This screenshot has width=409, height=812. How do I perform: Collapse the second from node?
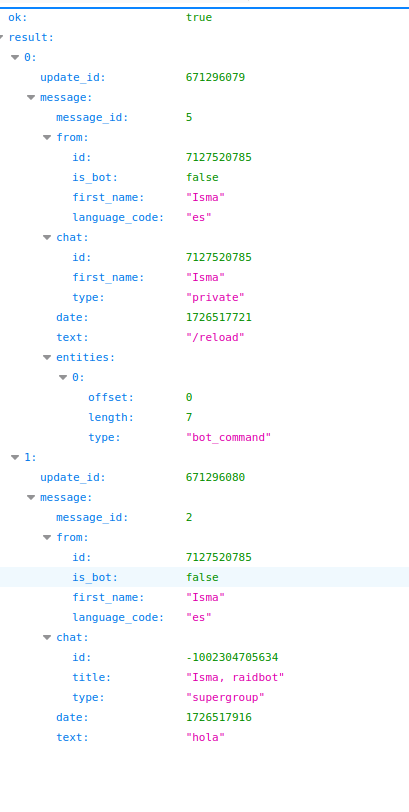[47, 538]
